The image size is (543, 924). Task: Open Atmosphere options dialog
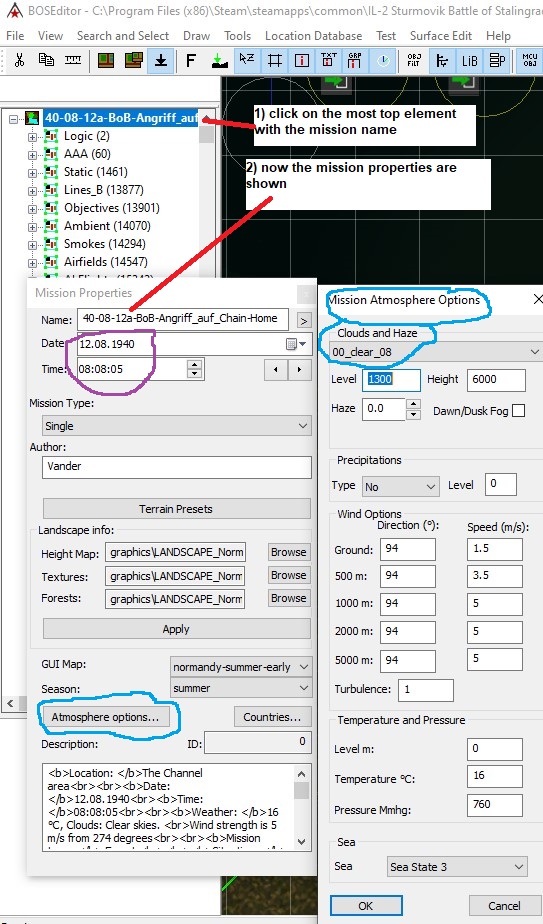tap(106, 717)
